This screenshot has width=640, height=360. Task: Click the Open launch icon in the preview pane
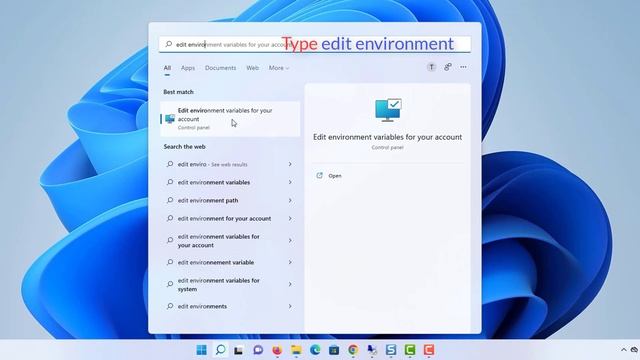click(319, 176)
